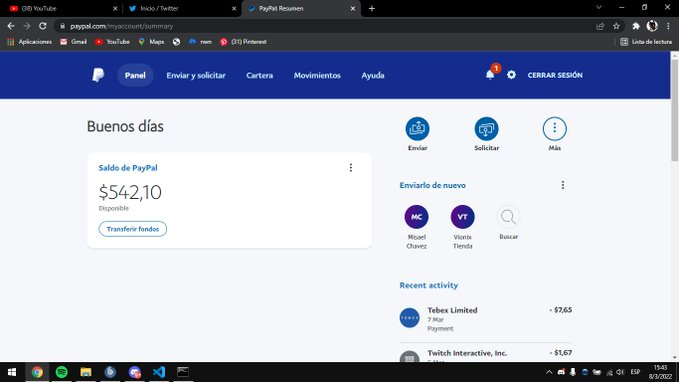679x382 pixels.
Task: Open the Movimientos menu item
Action: tap(317, 75)
